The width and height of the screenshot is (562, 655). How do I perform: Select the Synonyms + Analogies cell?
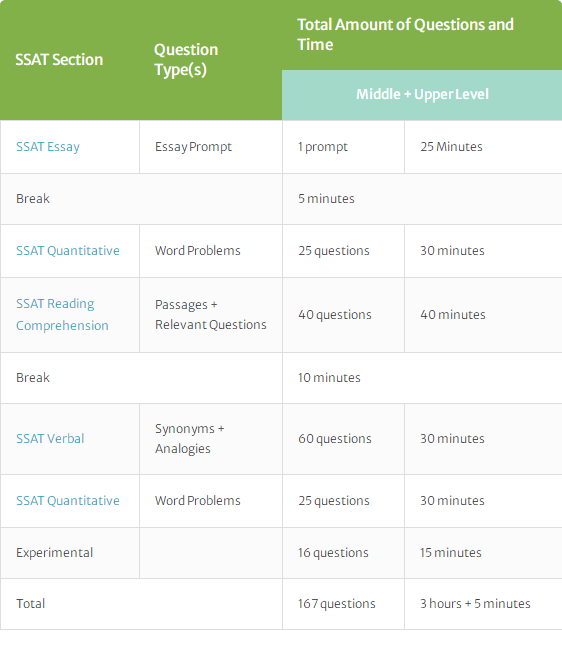(211, 439)
